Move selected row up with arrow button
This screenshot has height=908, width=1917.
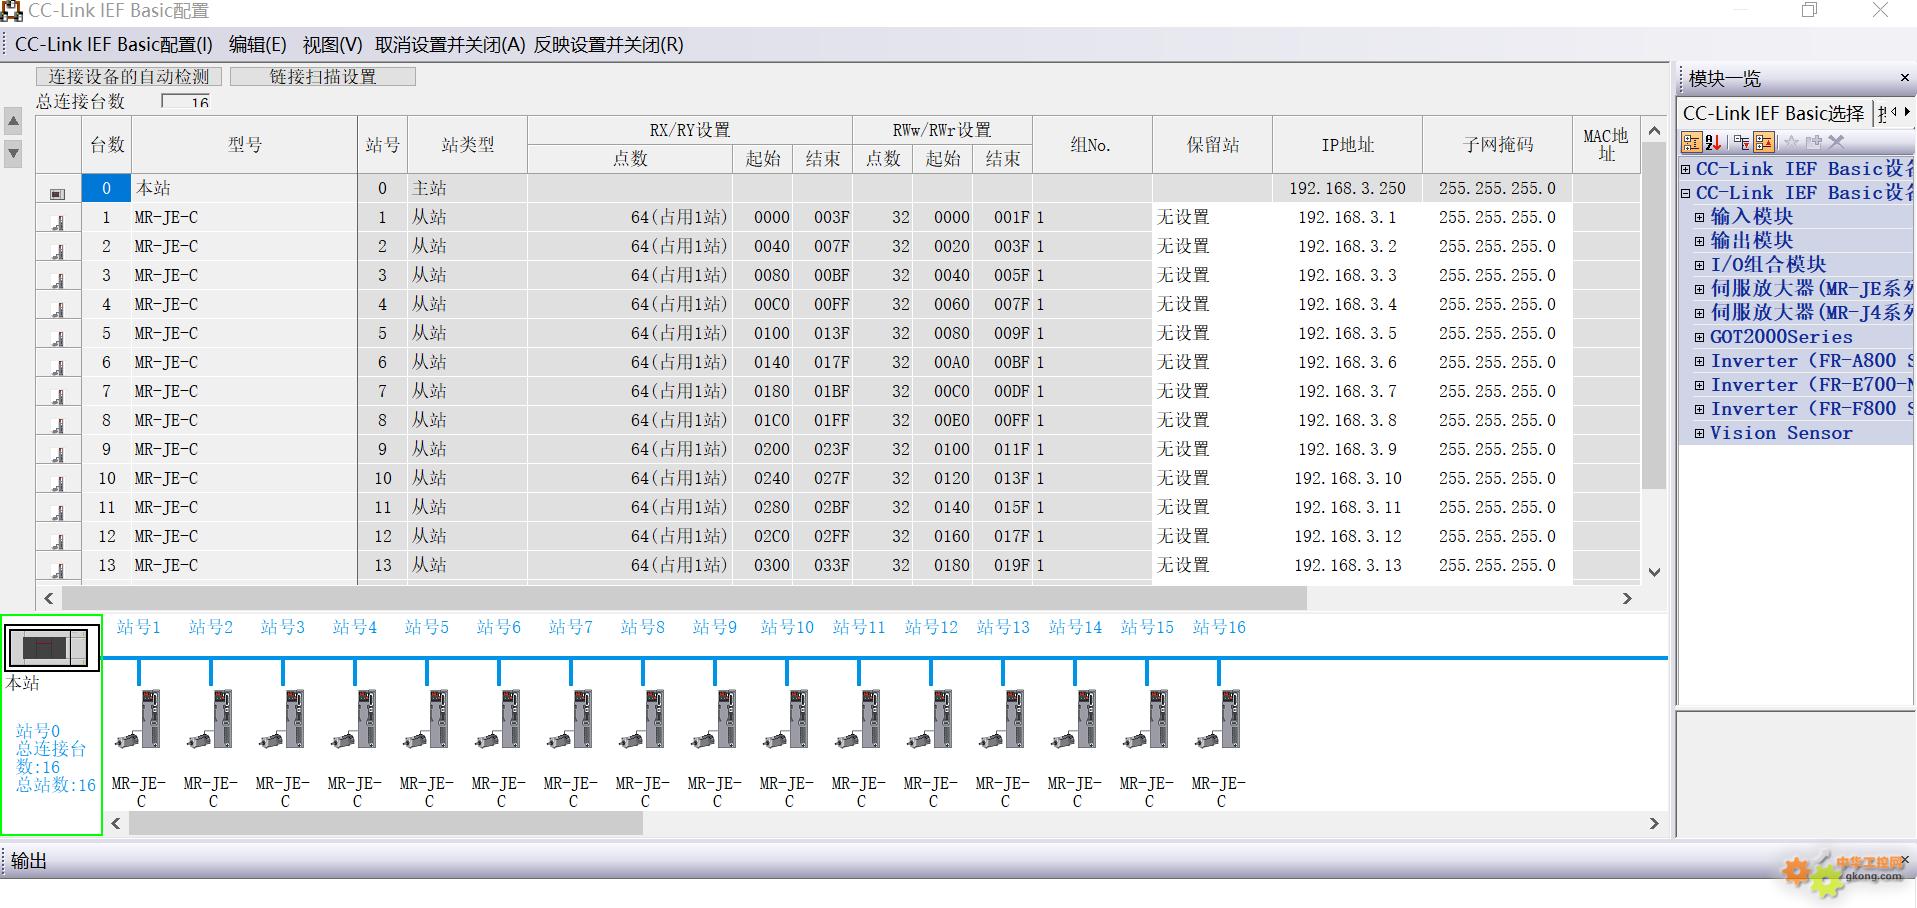point(13,122)
